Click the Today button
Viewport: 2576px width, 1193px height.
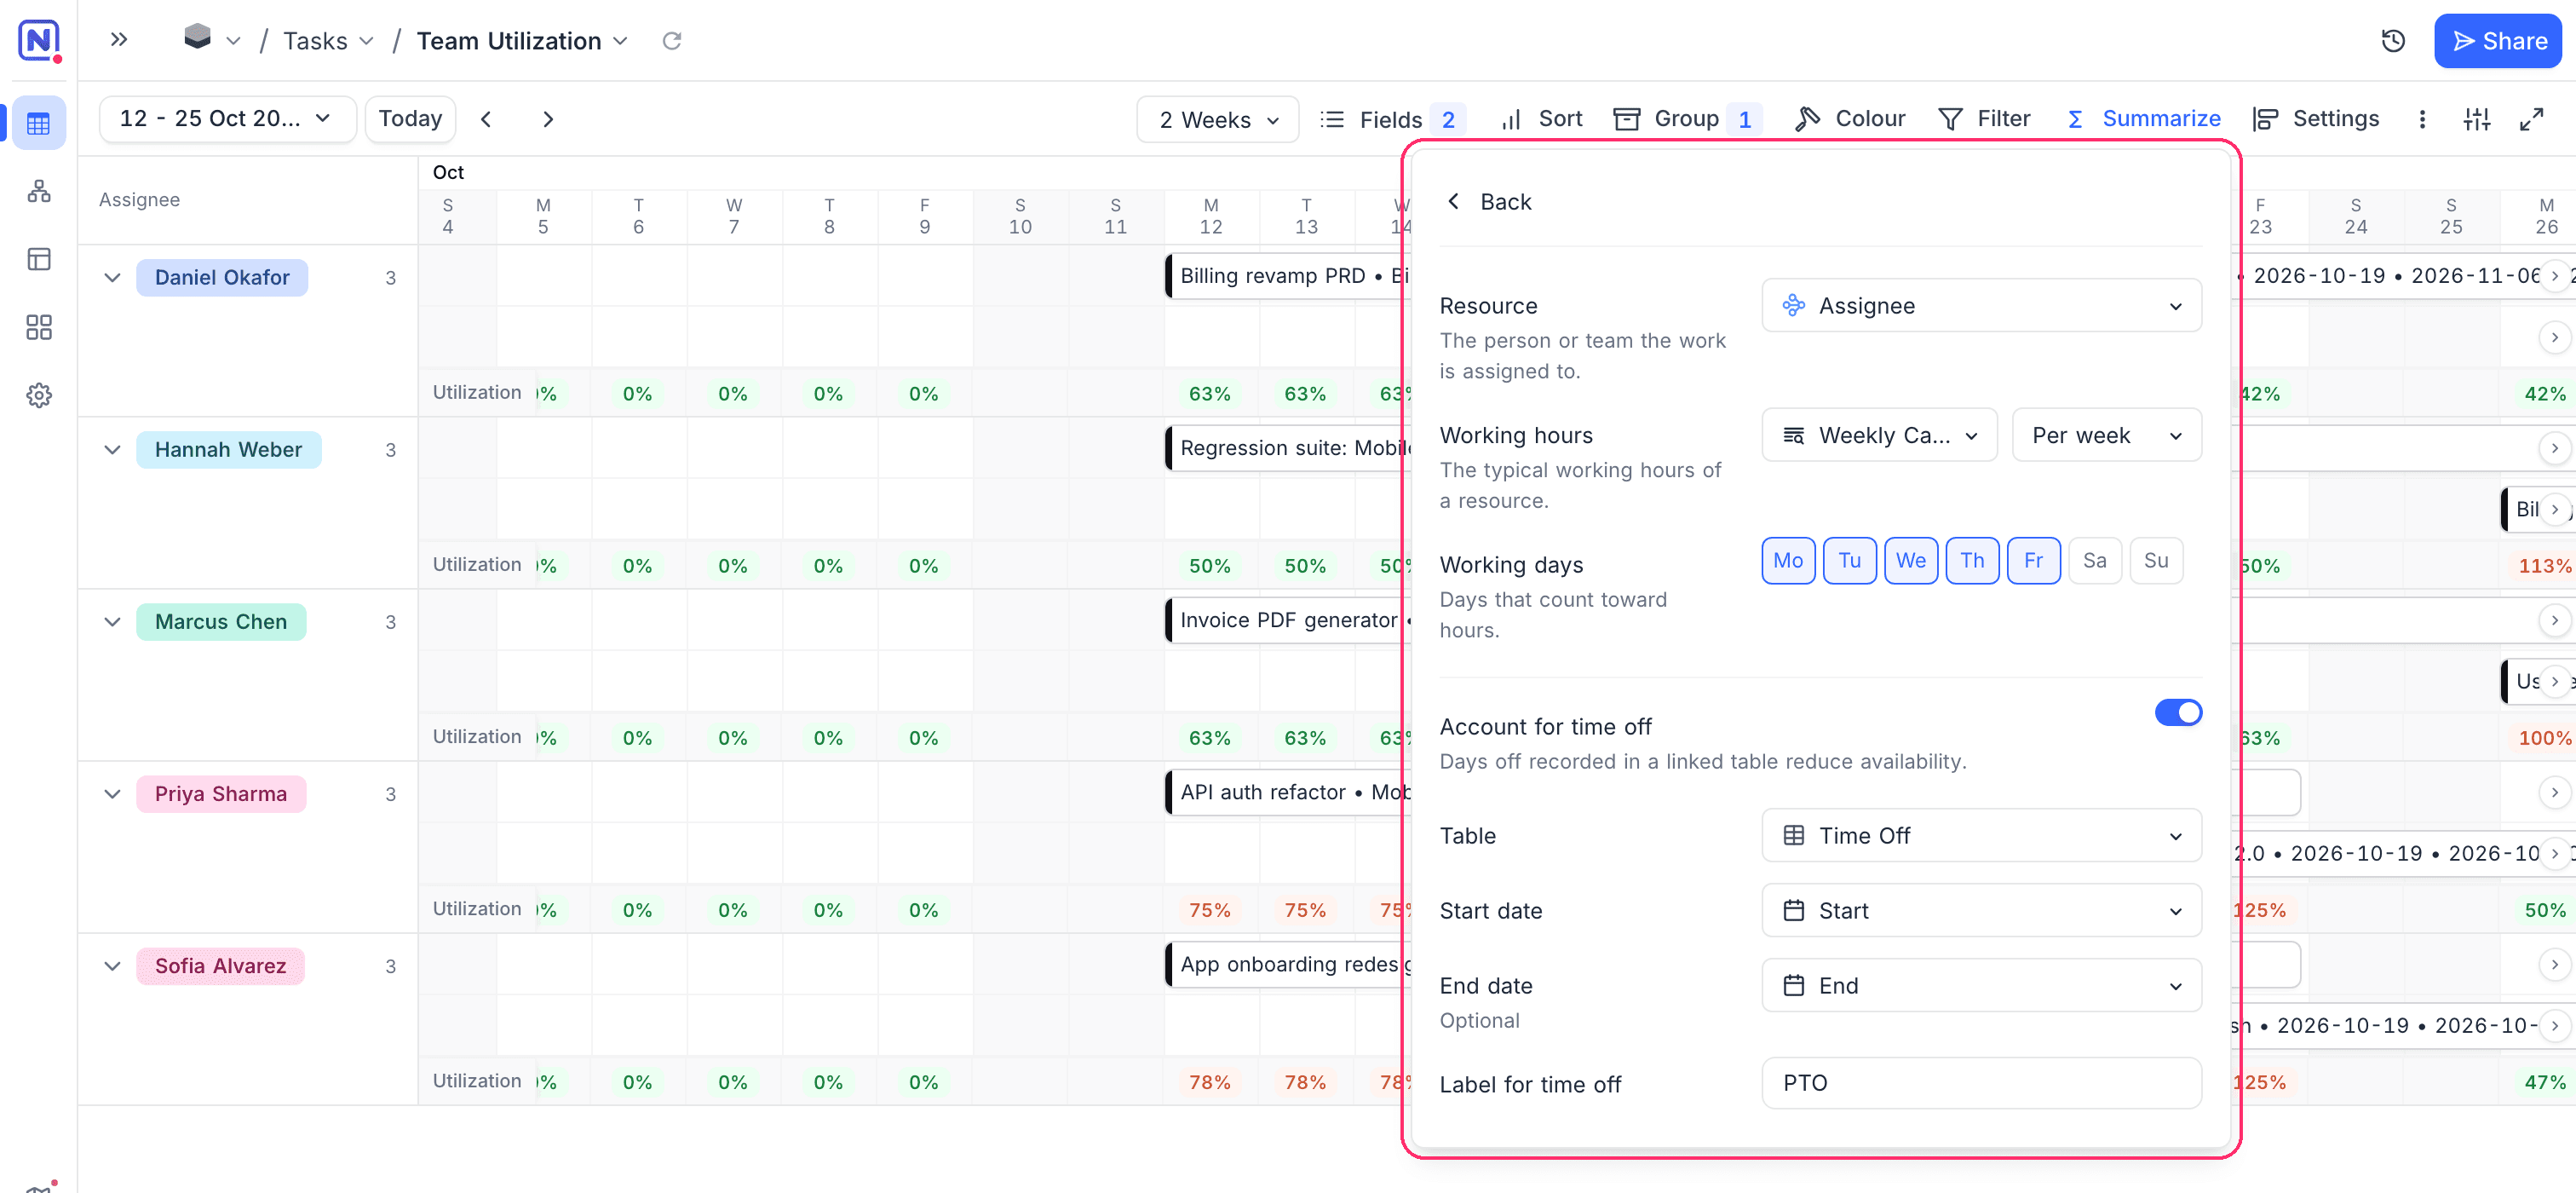click(410, 119)
